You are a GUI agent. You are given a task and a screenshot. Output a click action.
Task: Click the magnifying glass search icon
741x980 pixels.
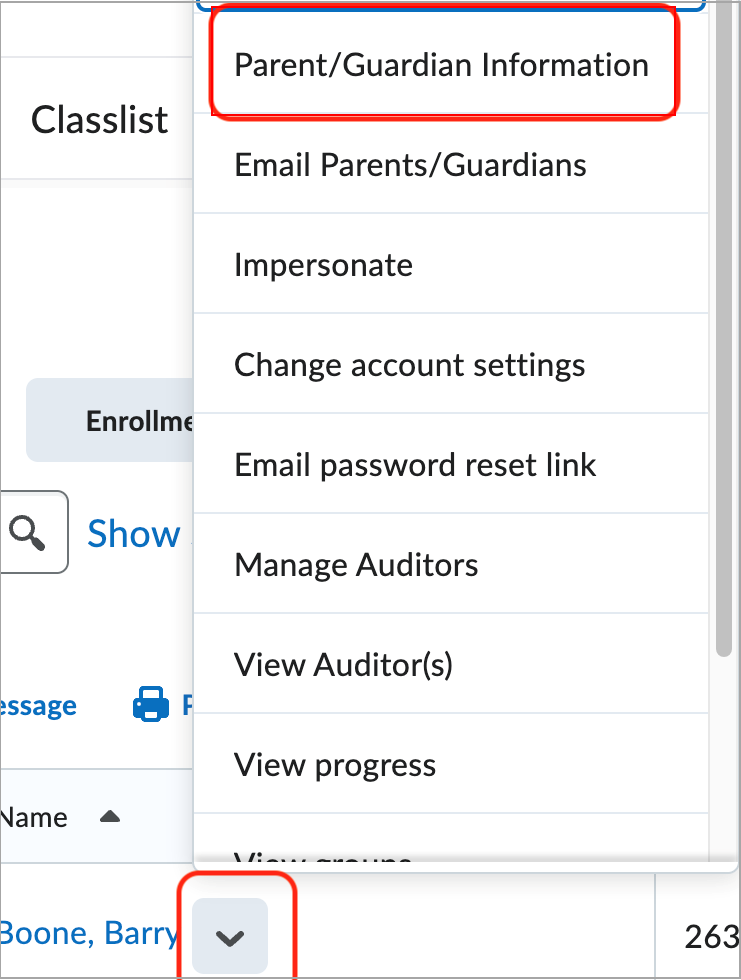pos(28,532)
